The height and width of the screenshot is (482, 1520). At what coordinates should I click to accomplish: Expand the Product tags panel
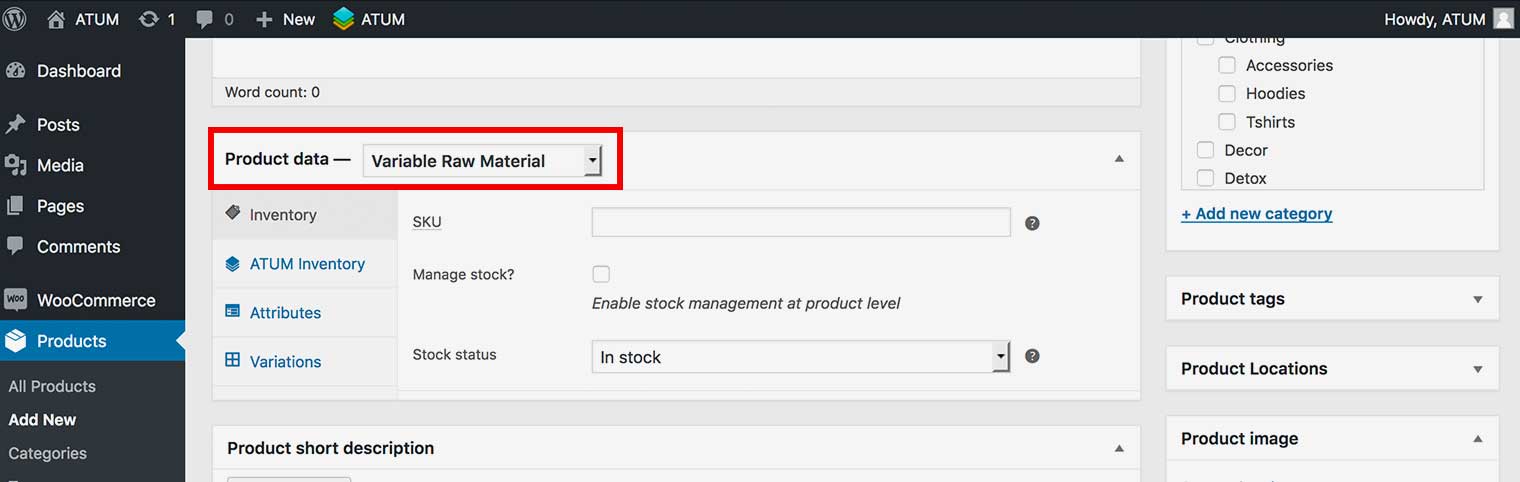[1477, 299]
